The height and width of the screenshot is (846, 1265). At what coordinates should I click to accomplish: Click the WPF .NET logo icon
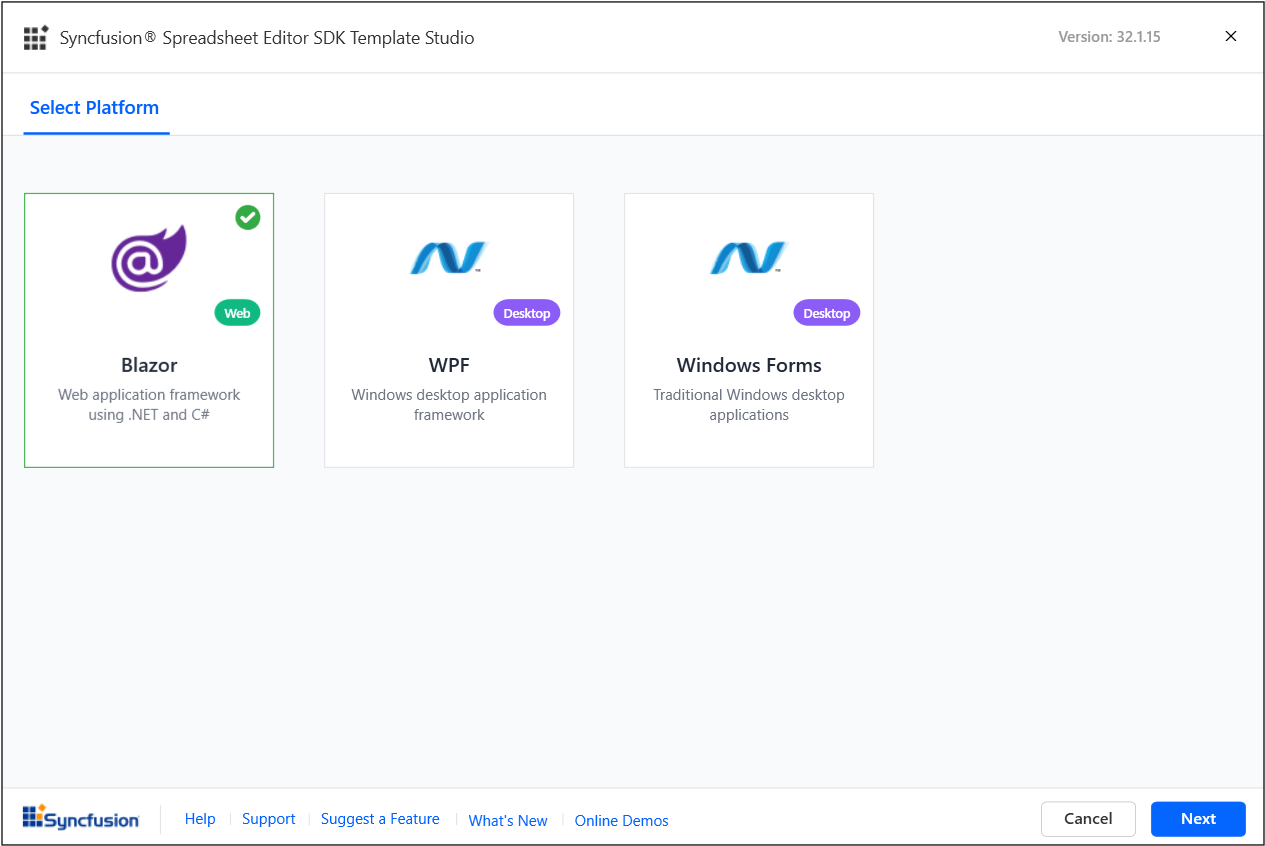coord(448,257)
